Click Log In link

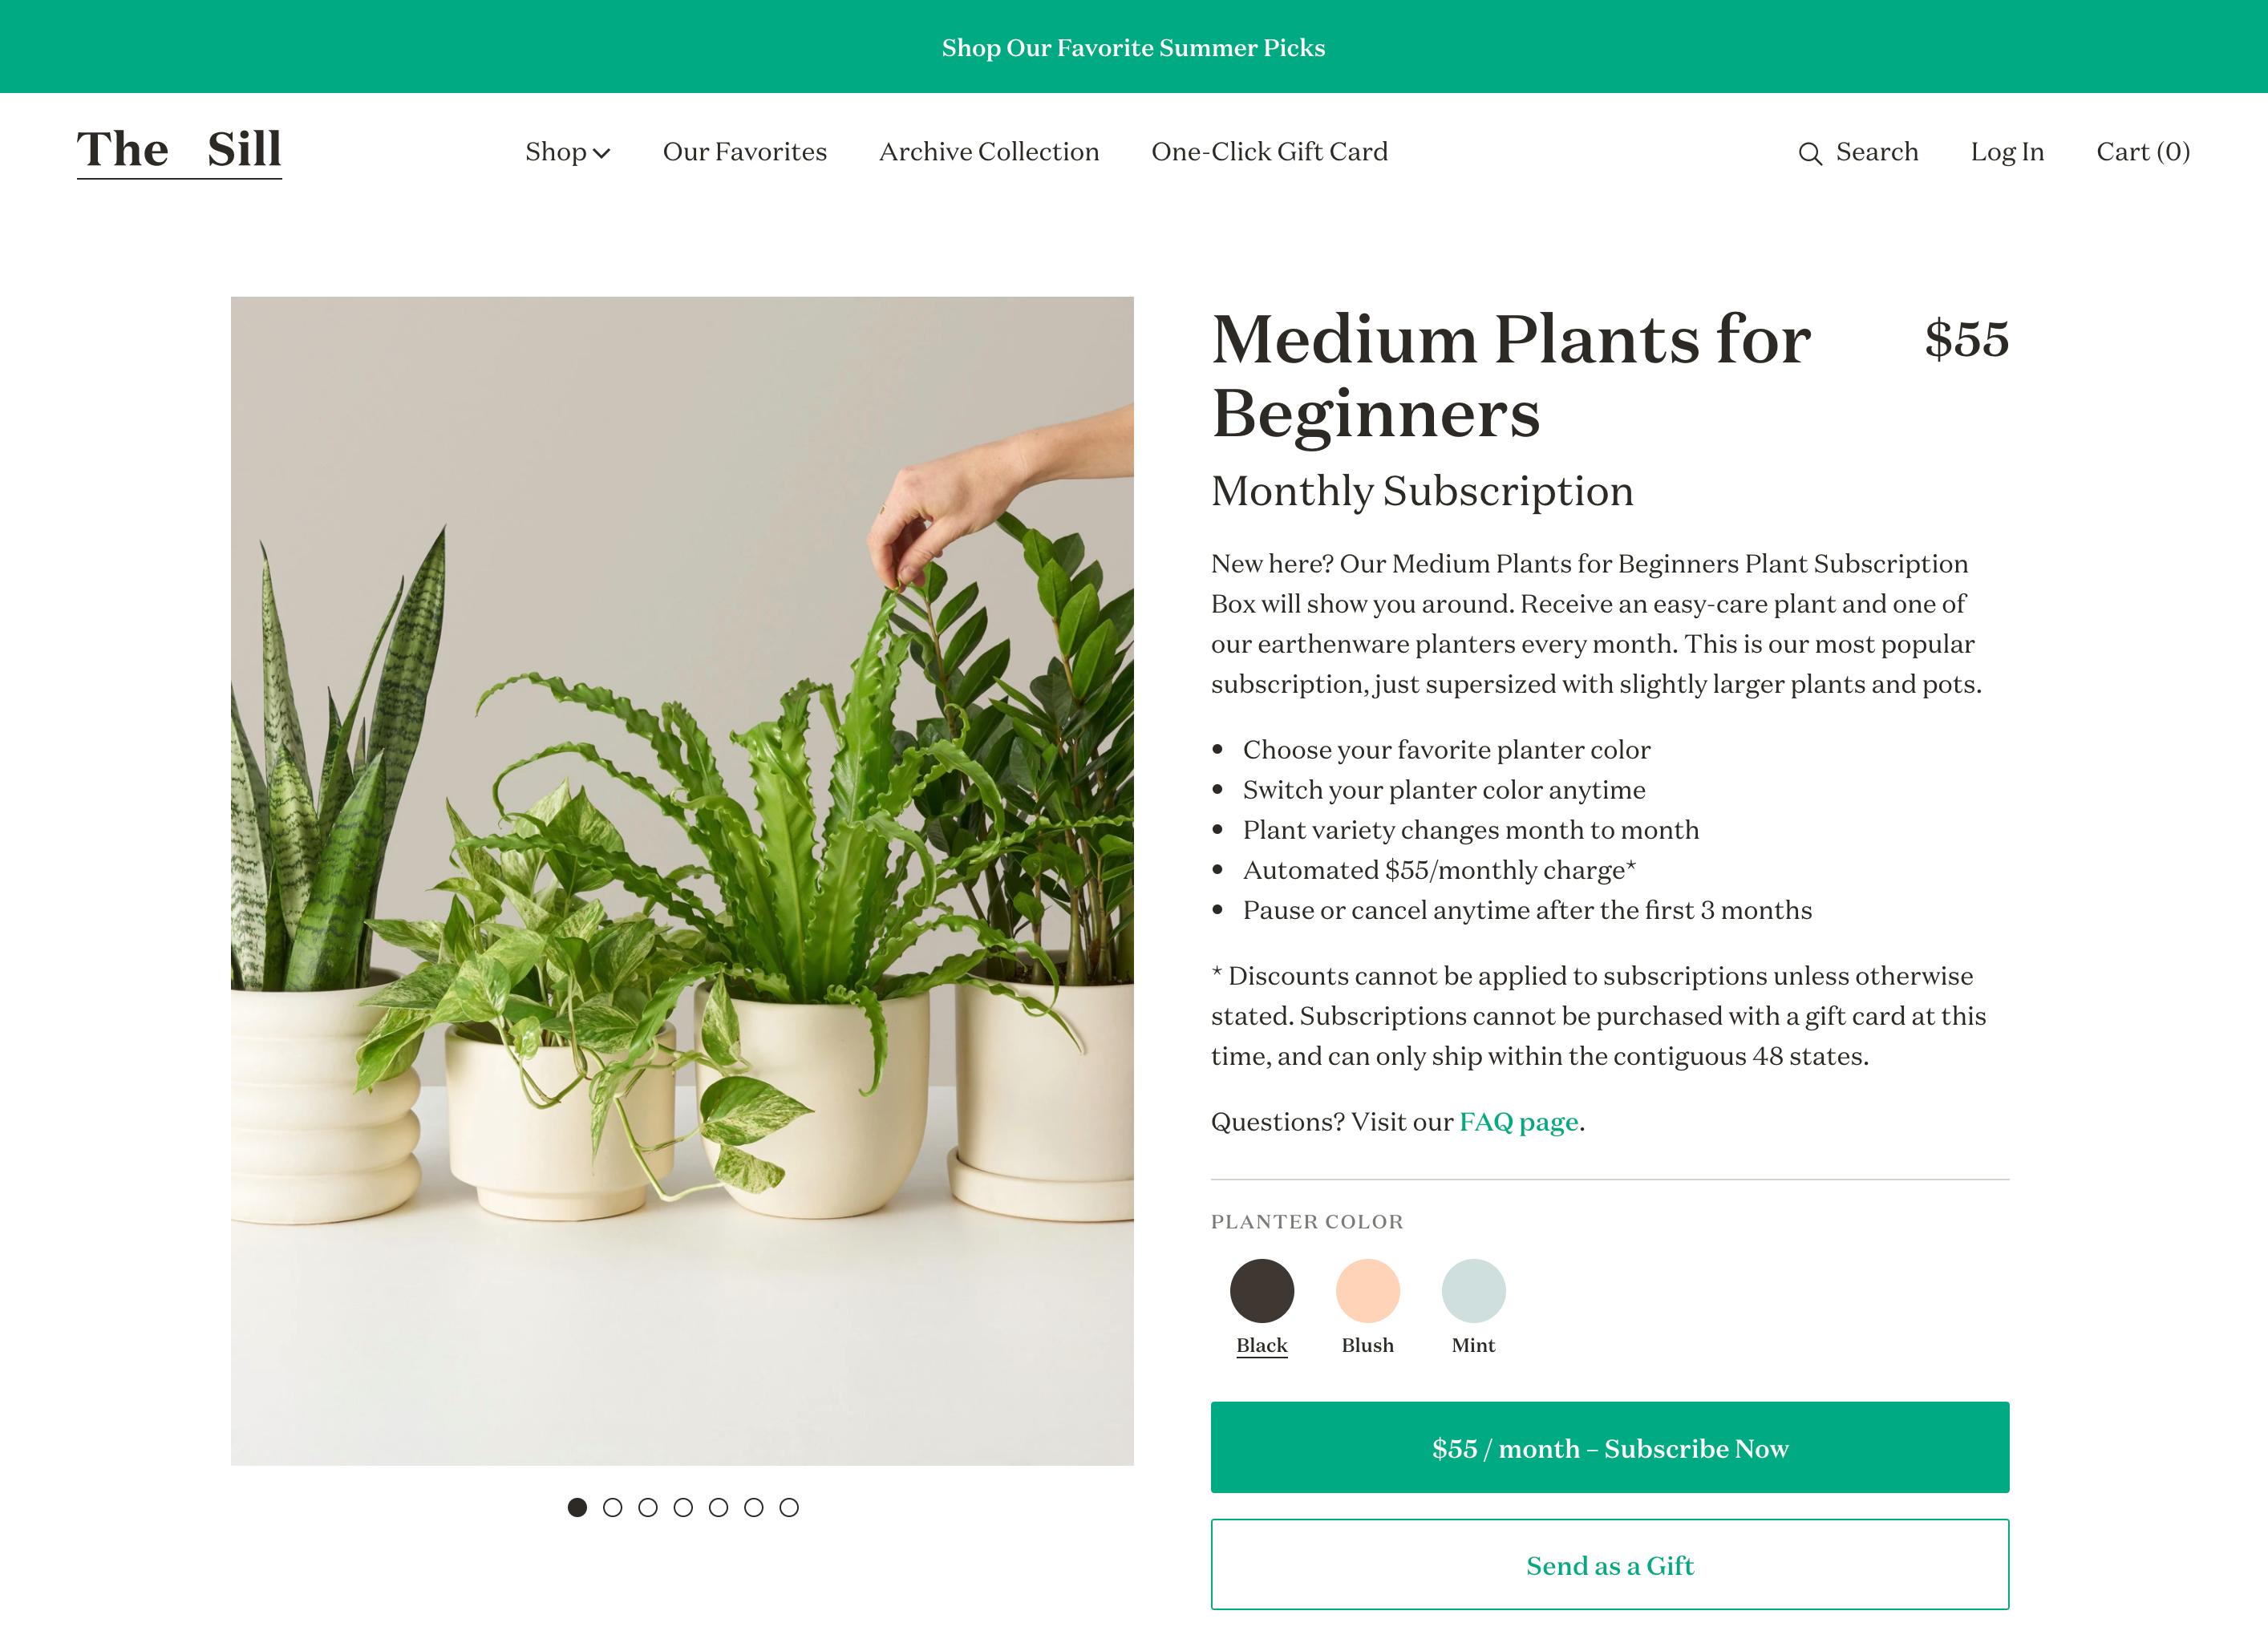pyautogui.click(x=2006, y=151)
